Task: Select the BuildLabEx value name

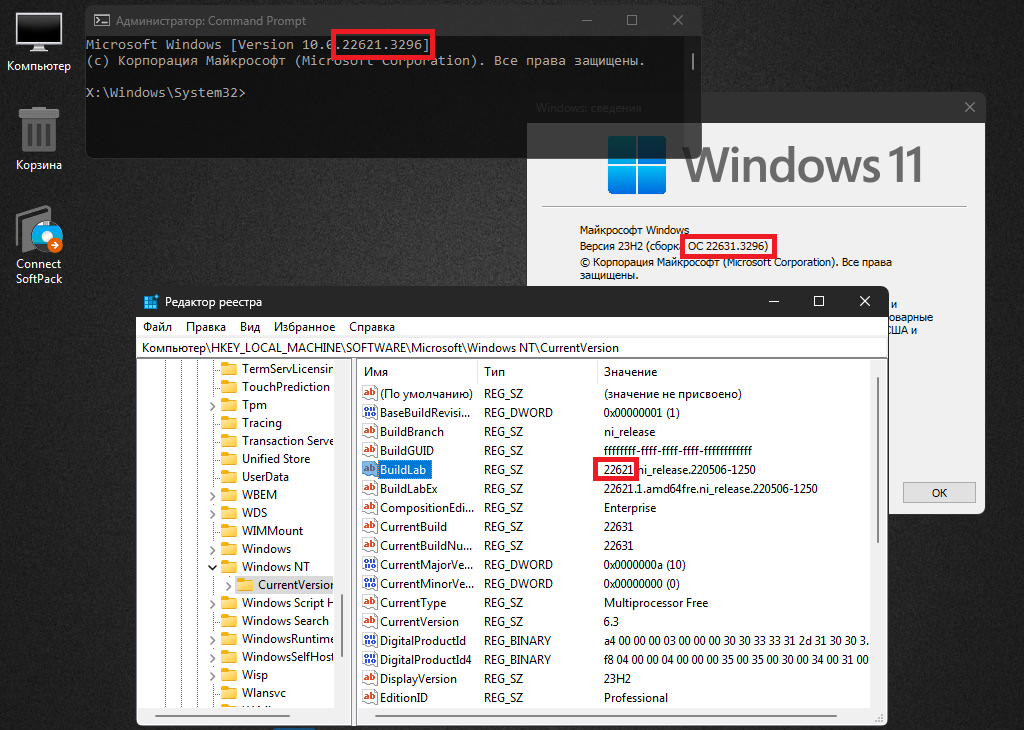Action: 409,488
